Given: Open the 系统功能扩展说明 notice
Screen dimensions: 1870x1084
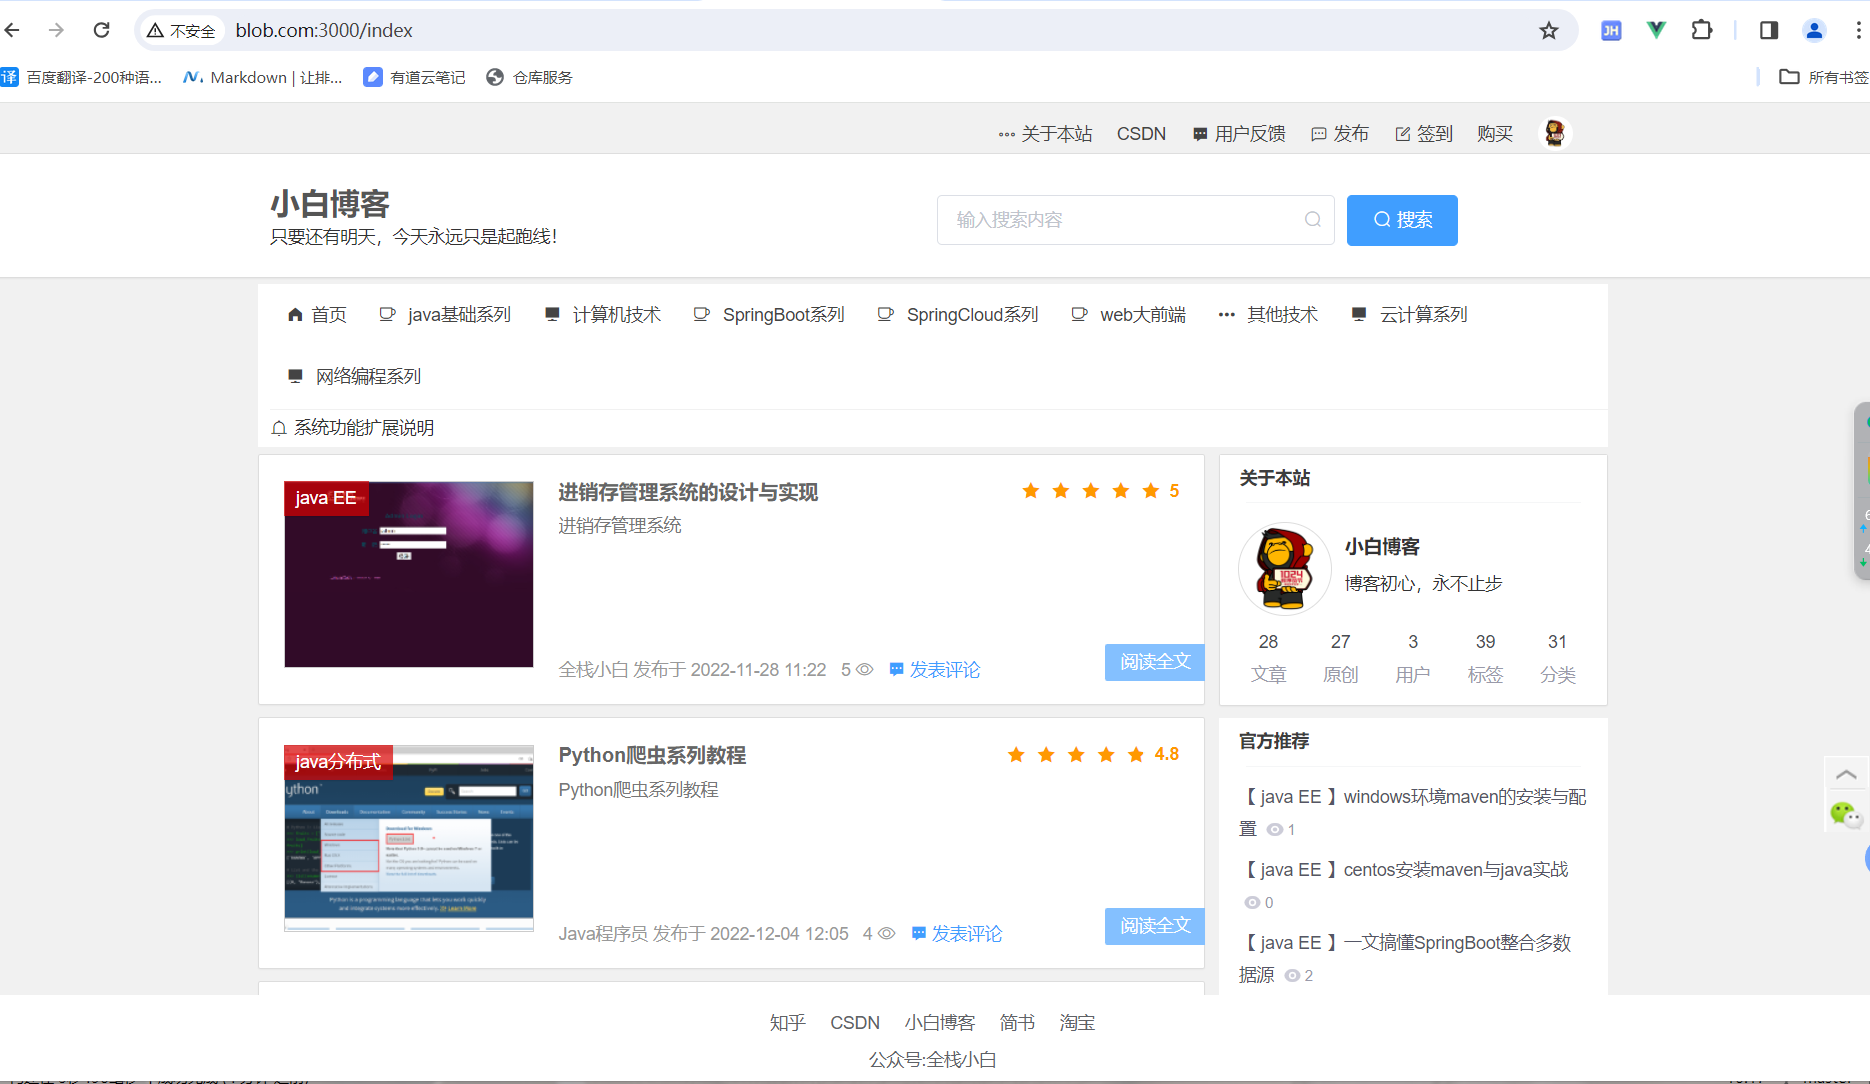Looking at the screenshot, I should pos(353,428).
